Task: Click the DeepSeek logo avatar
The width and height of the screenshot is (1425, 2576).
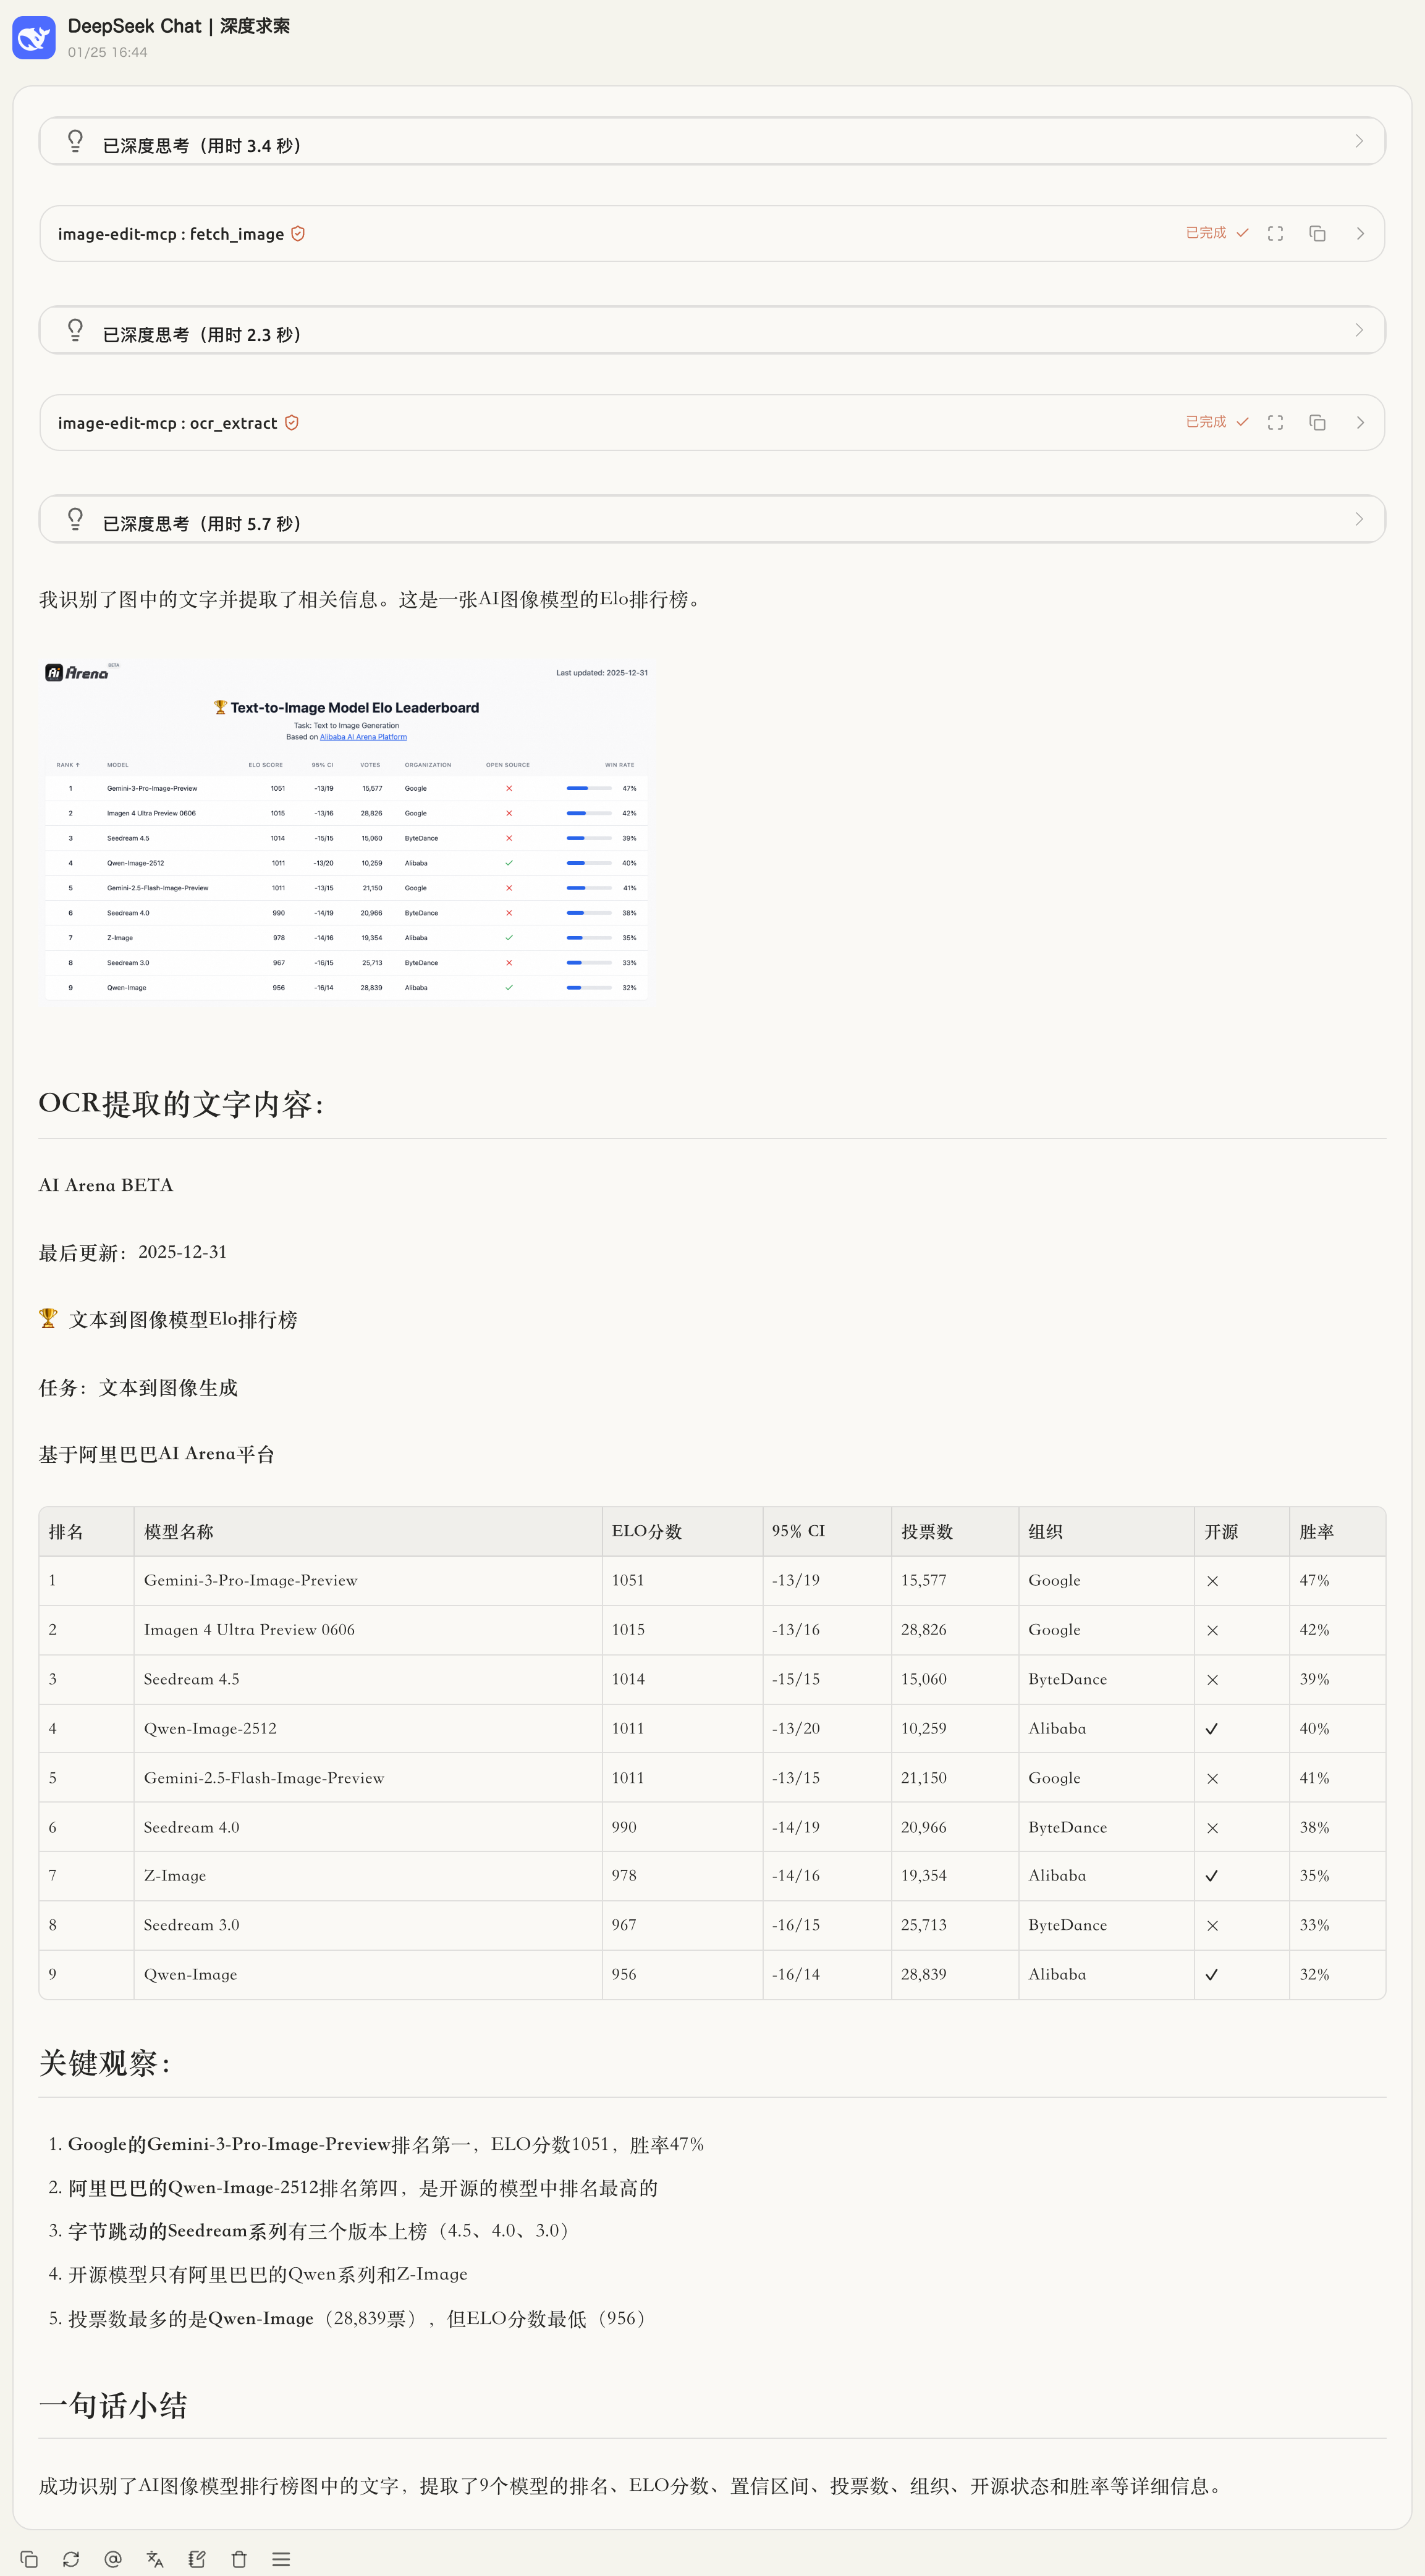Action: coord(33,37)
